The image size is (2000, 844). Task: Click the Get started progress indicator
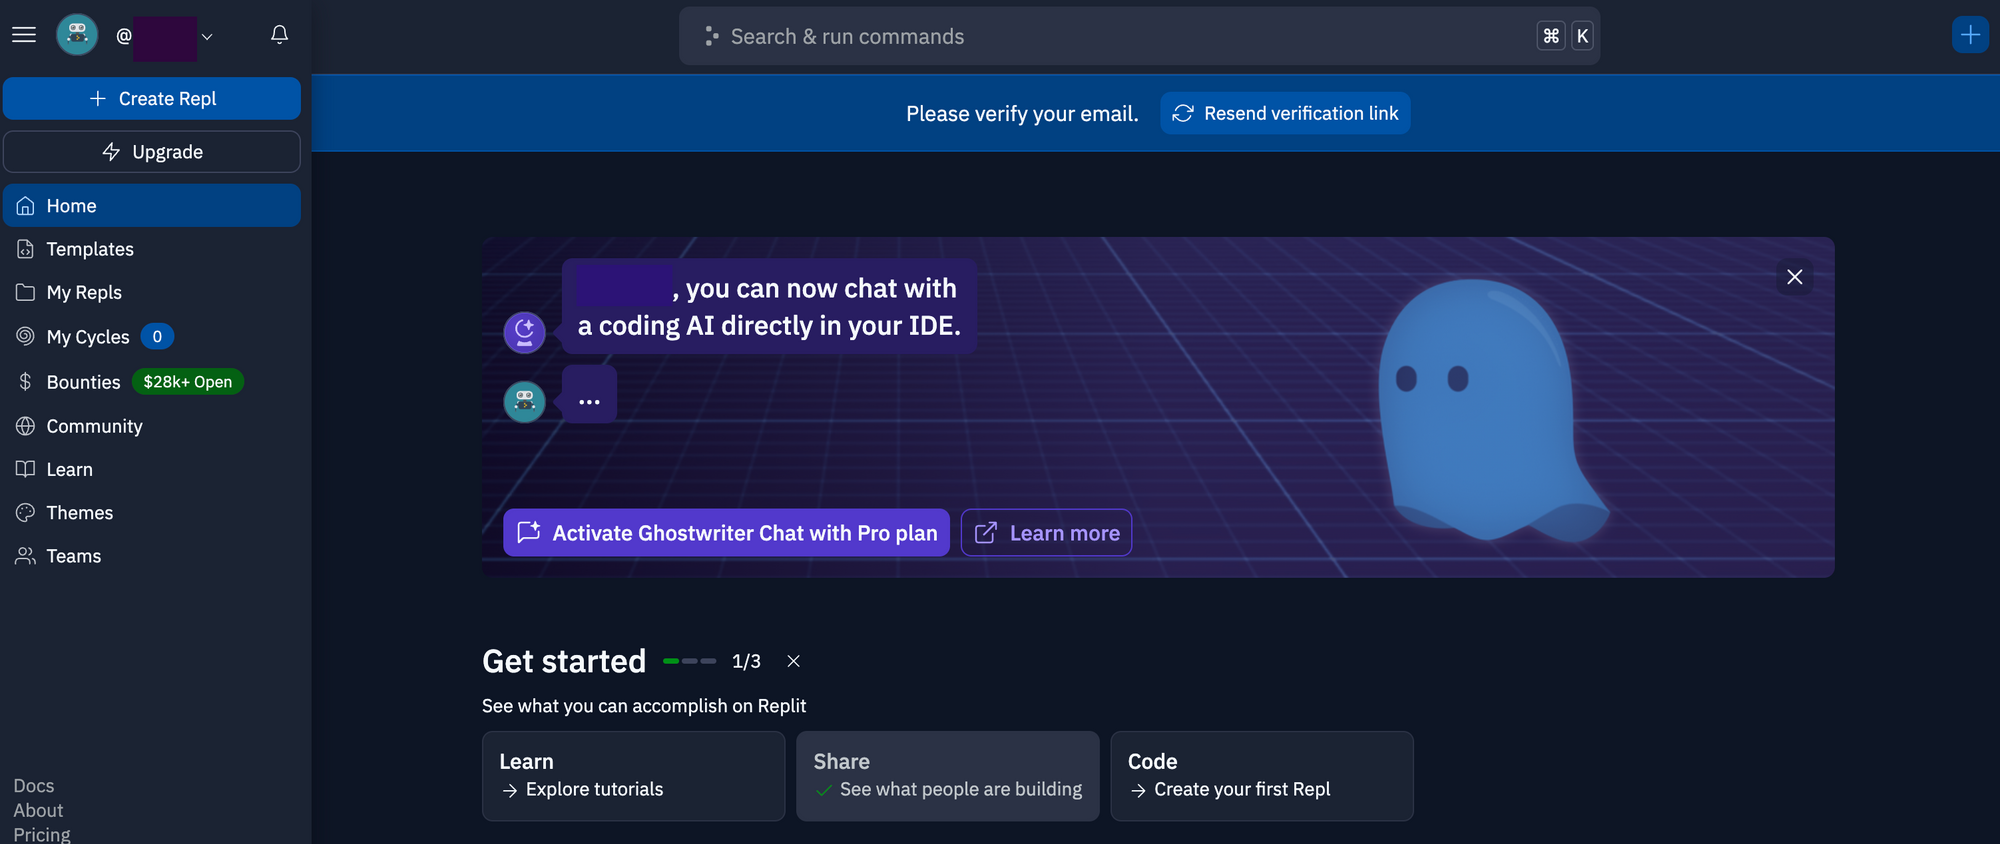[x=690, y=661]
